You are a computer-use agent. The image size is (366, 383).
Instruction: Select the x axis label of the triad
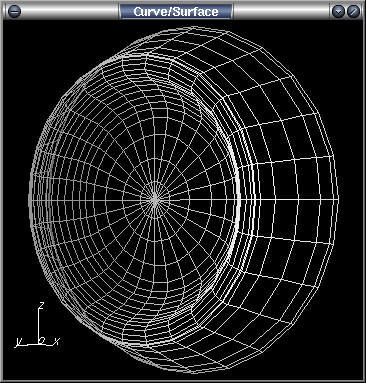[x=57, y=341]
